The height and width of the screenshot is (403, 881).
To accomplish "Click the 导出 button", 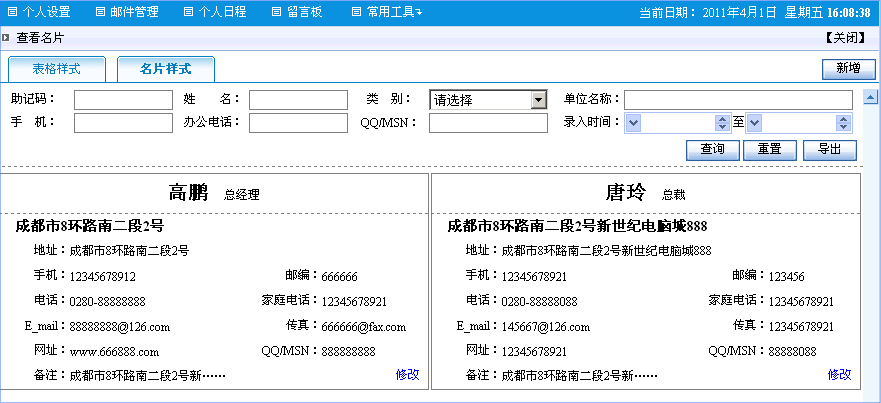I will 830,150.
